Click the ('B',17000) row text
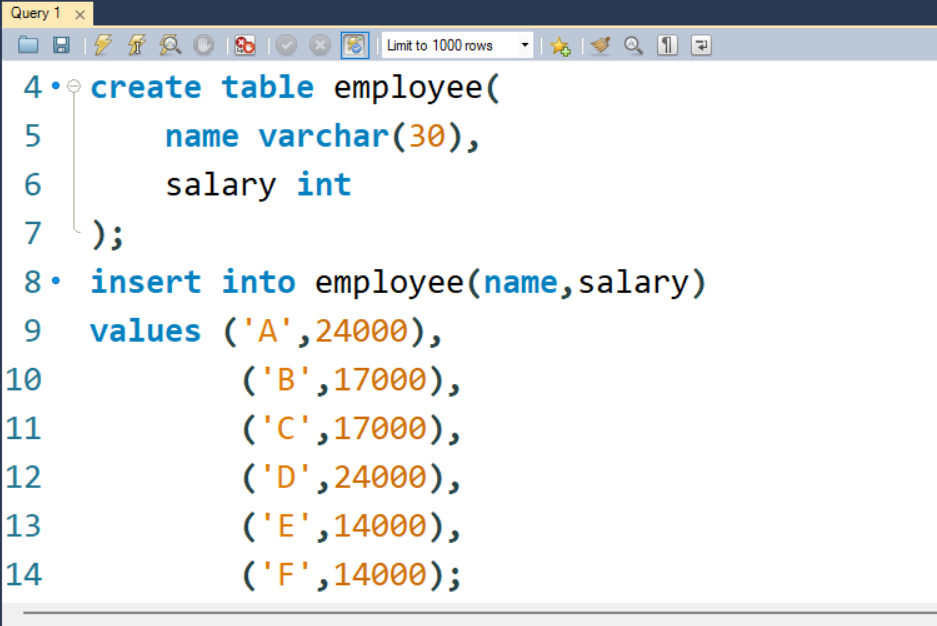 tap(351, 380)
